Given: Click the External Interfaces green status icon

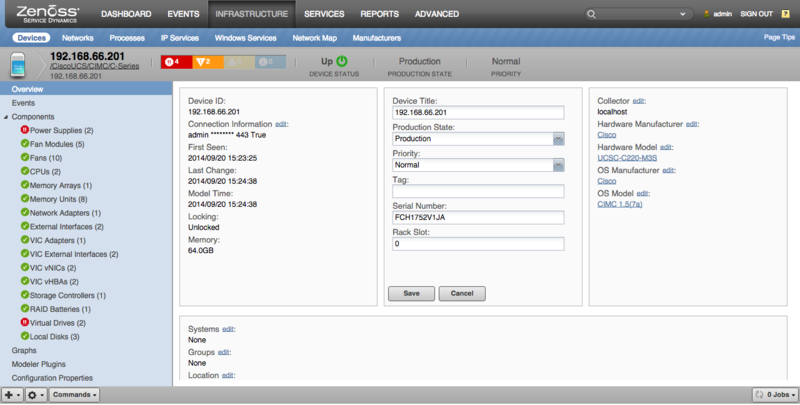Looking at the screenshot, I should click(x=24, y=226).
